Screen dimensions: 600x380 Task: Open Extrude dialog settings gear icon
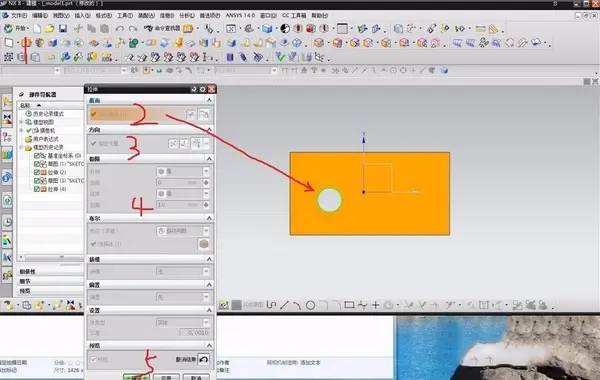[x=202, y=89]
